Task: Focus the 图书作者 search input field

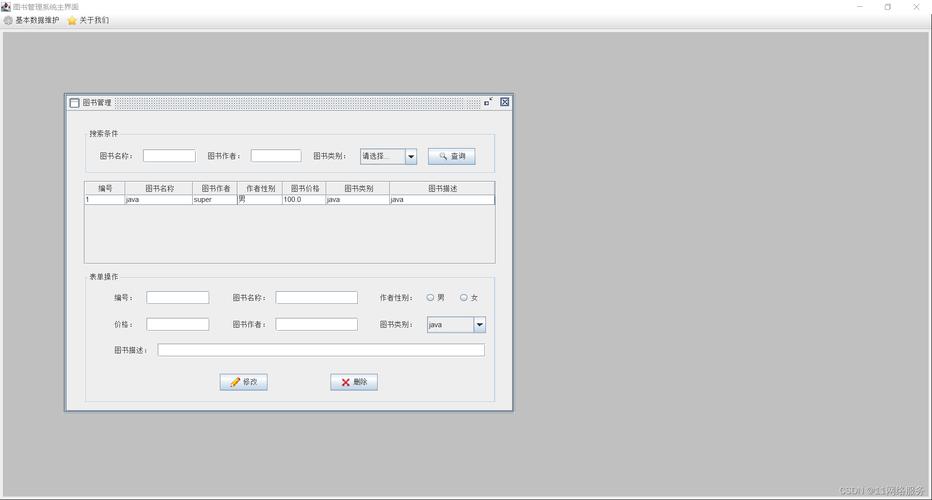Action: point(276,156)
